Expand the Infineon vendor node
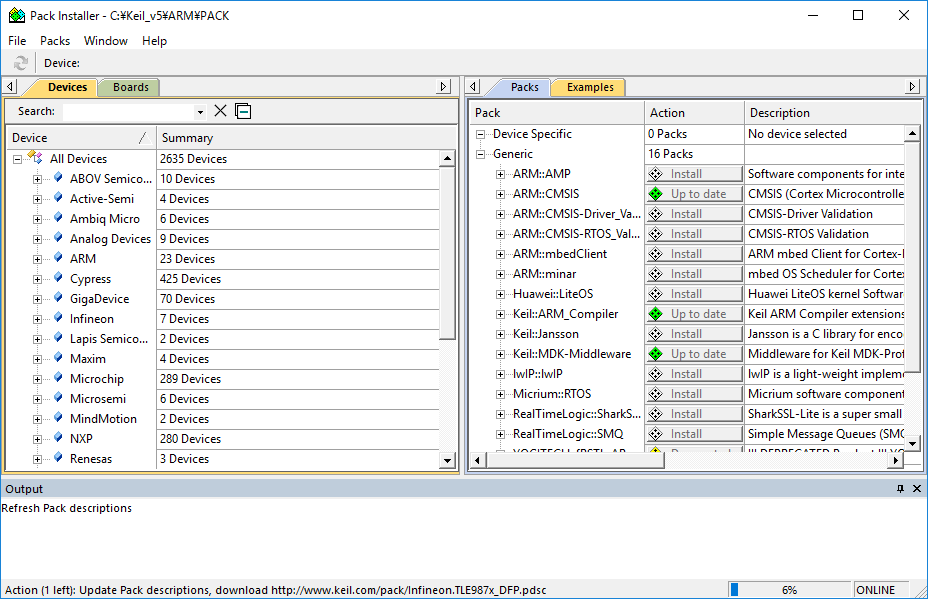The width and height of the screenshot is (928, 599). (37, 319)
